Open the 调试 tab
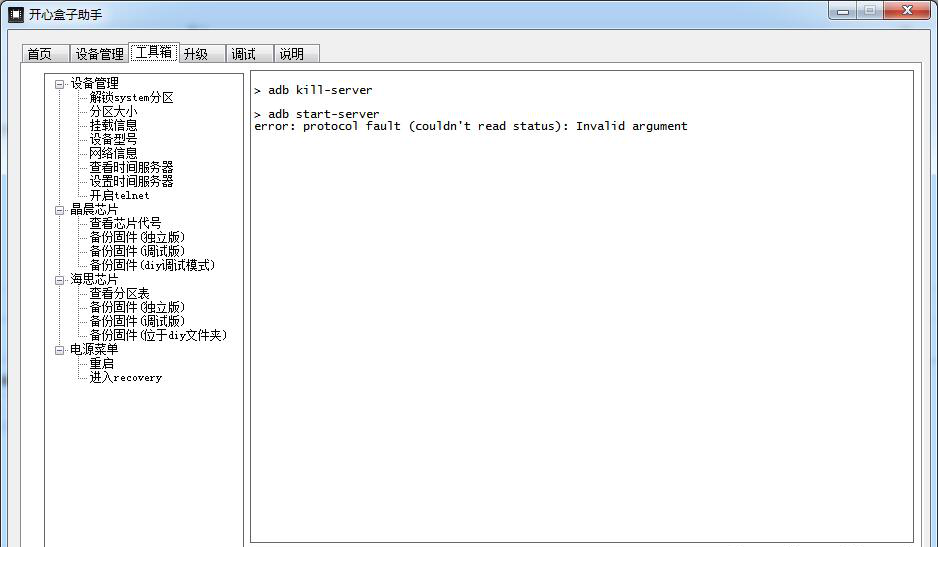 249,54
